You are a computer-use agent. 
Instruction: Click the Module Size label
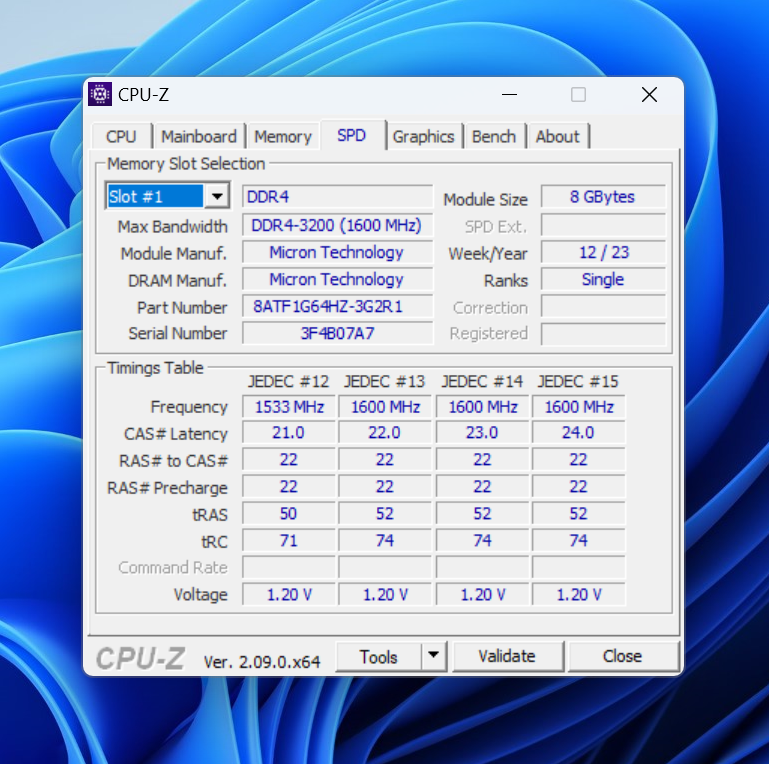pos(486,200)
